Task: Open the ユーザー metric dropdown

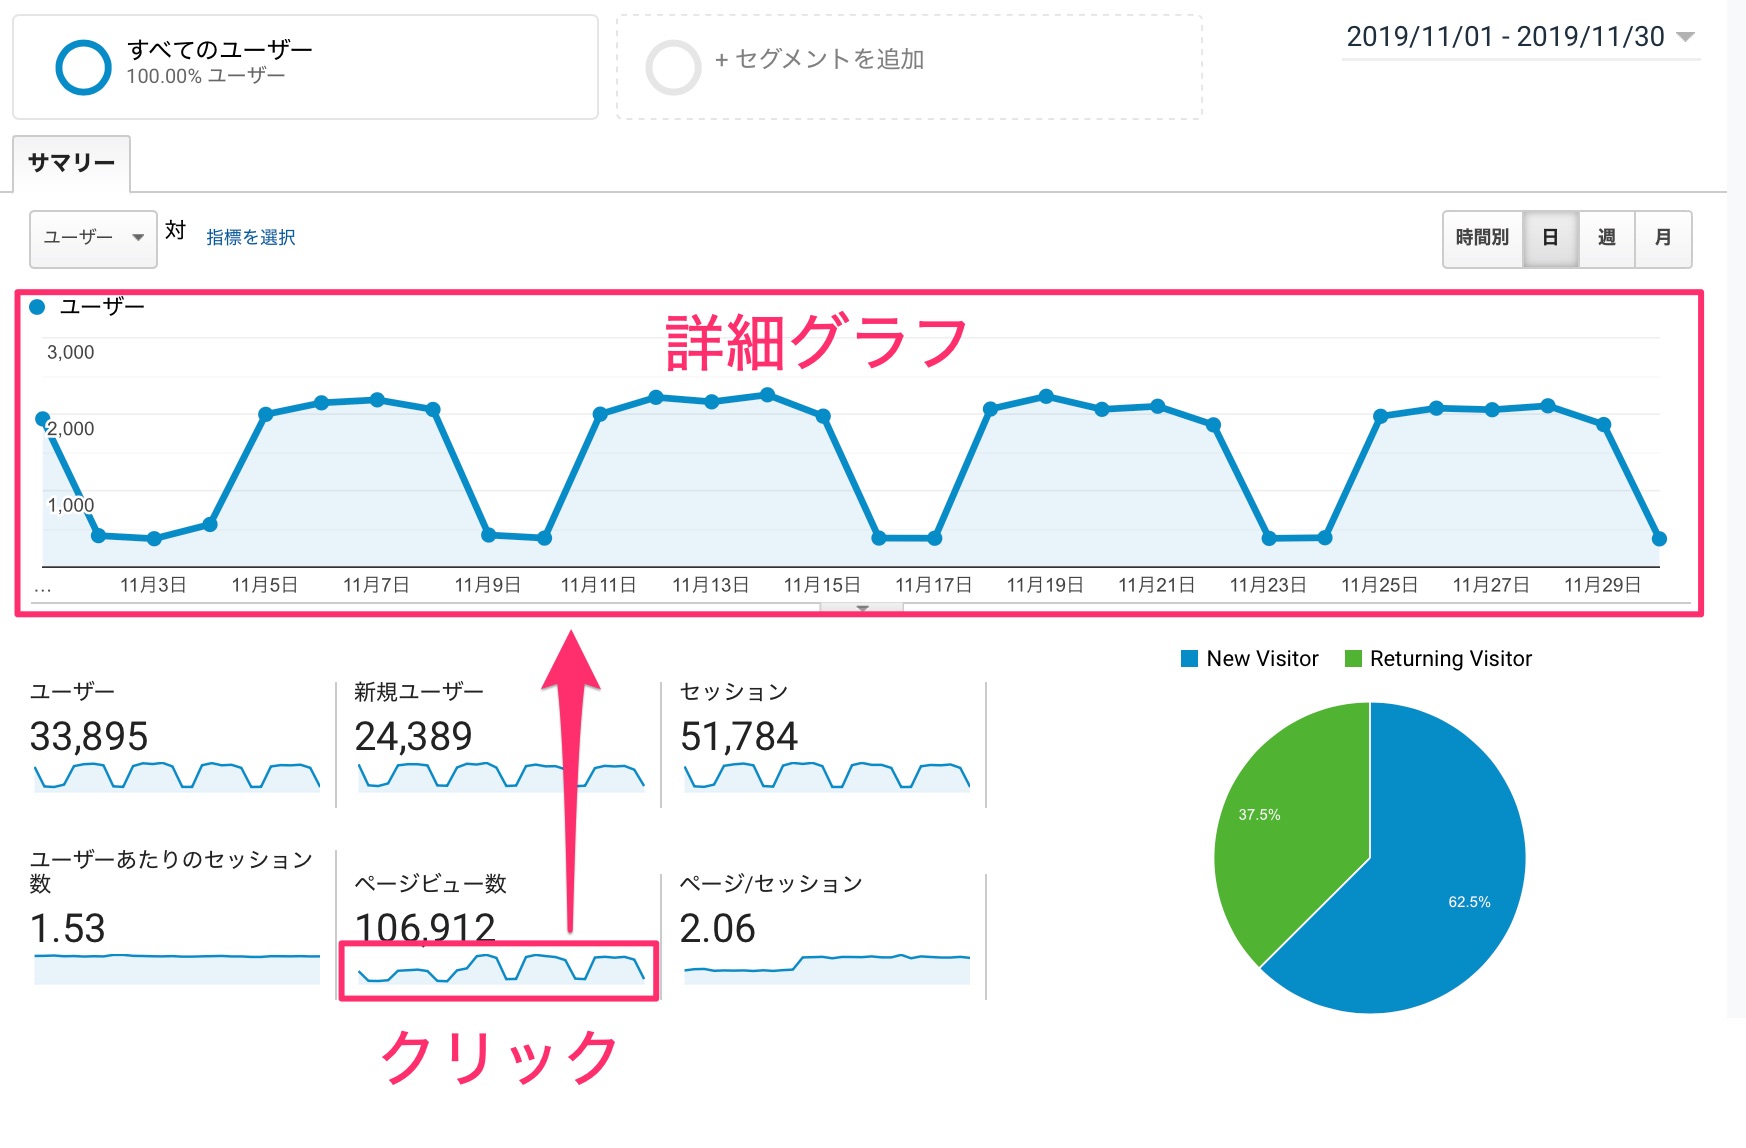Action: pyautogui.click(x=93, y=238)
